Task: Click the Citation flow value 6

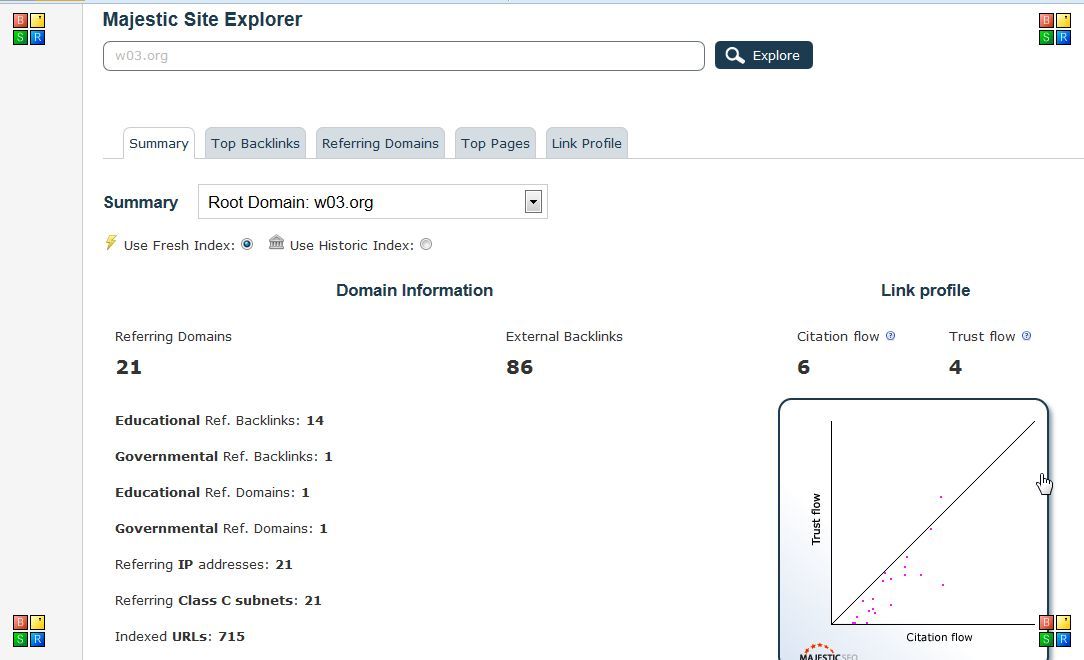Action: pos(803,367)
